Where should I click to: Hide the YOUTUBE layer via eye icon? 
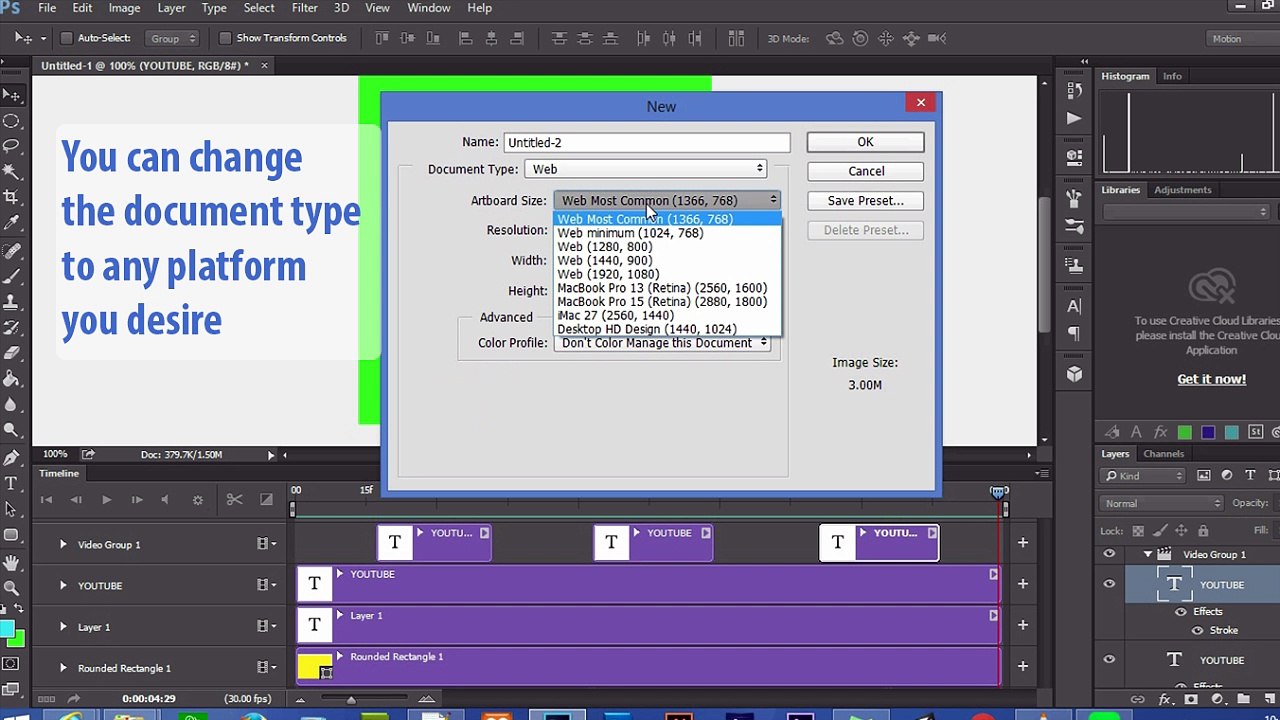pyautogui.click(x=1109, y=585)
